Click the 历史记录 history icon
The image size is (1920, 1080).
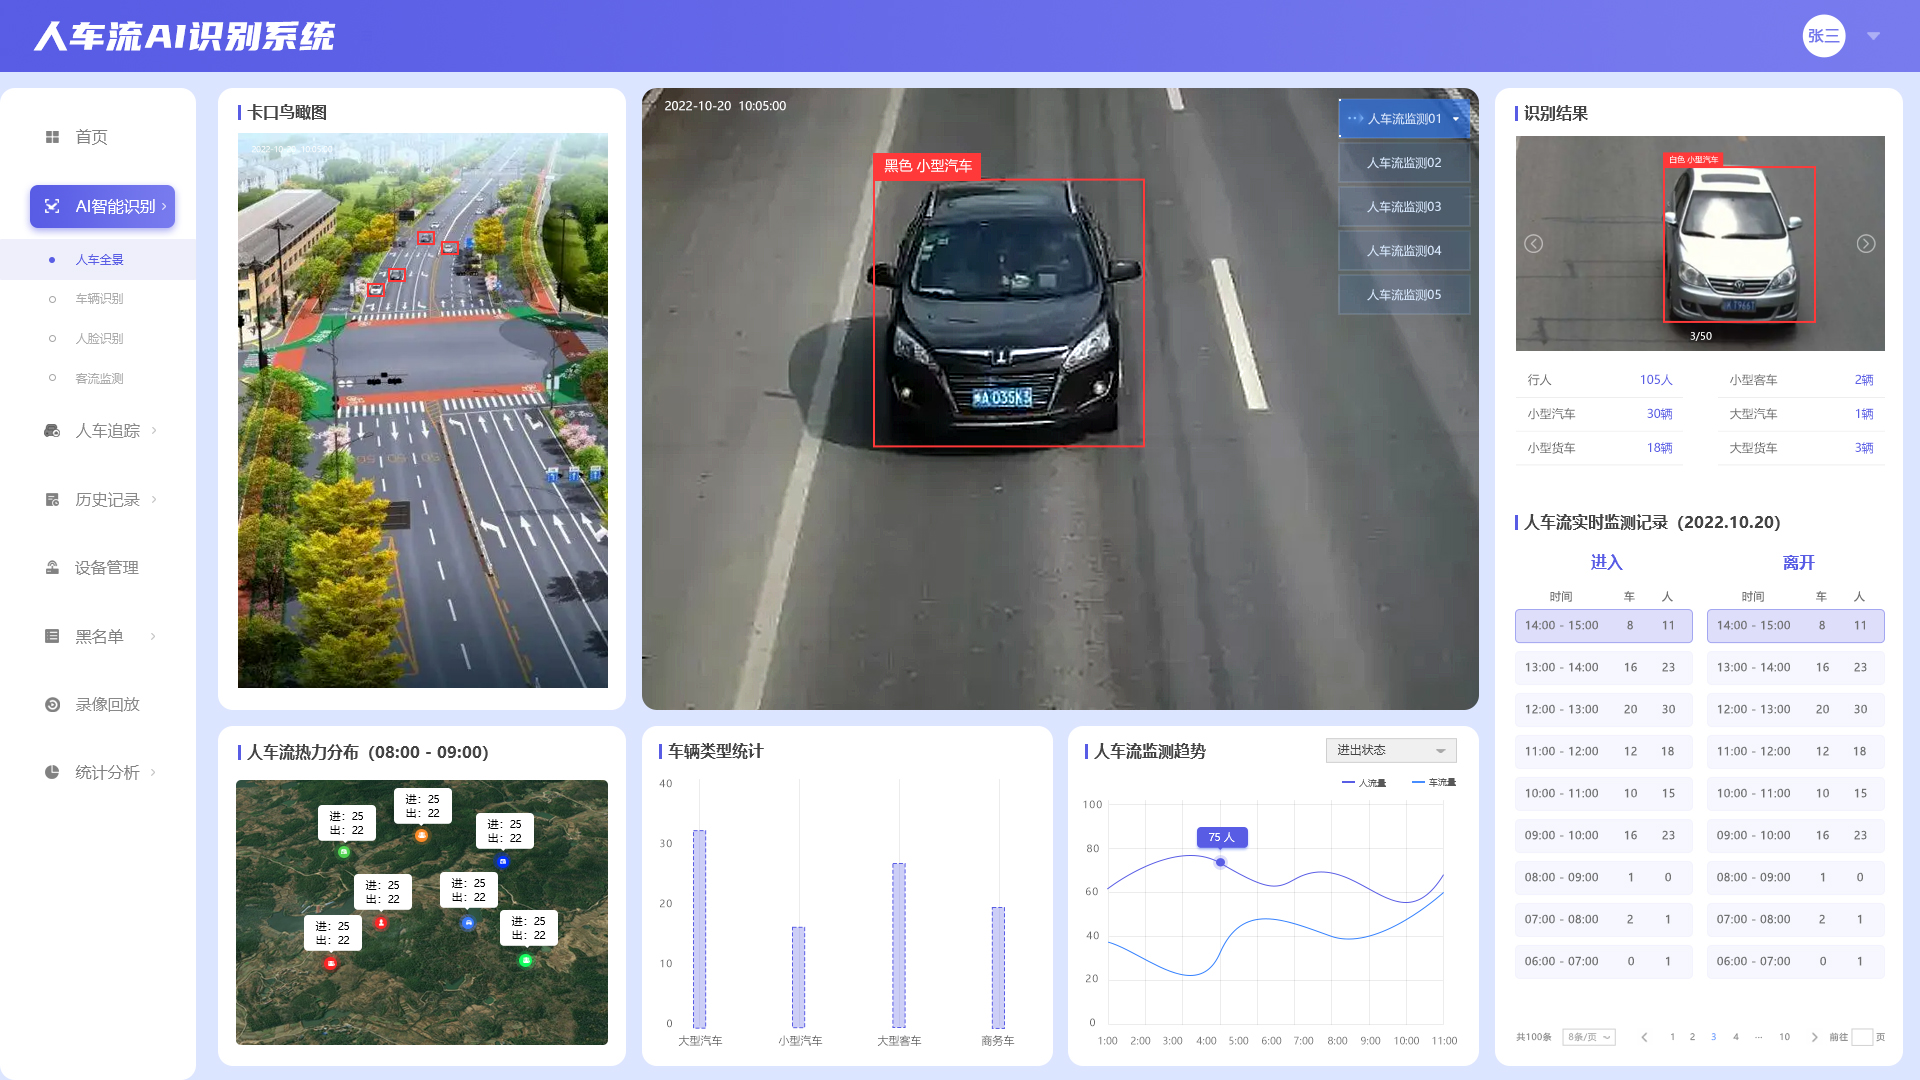(x=52, y=500)
